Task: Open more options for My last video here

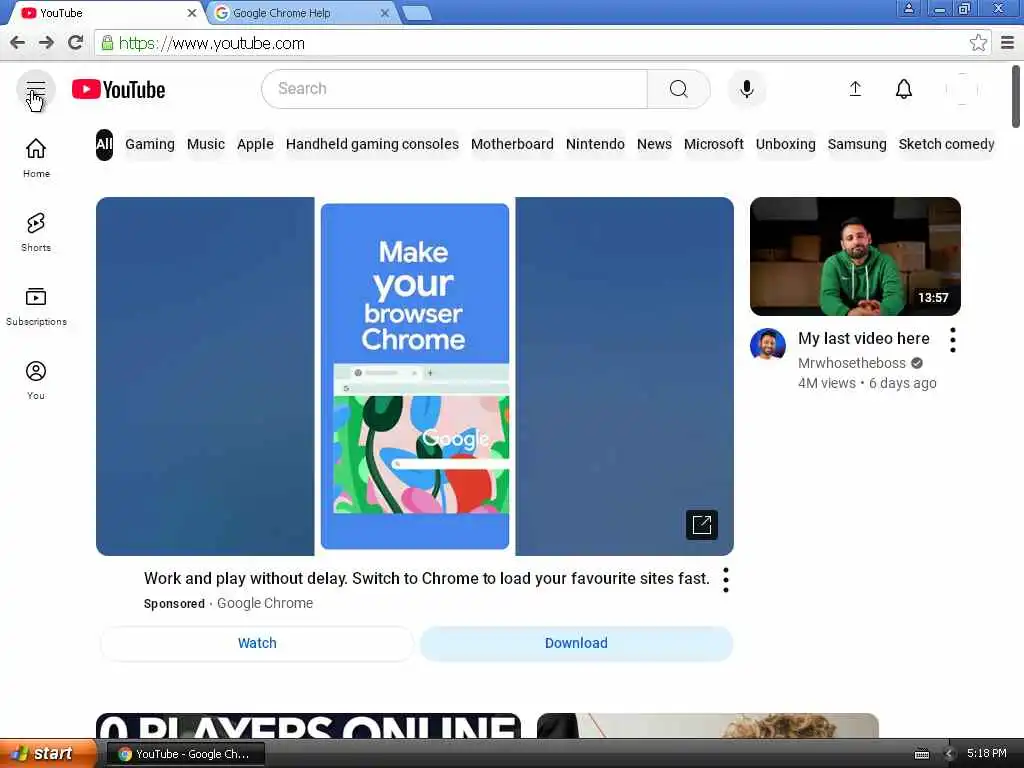Action: click(953, 340)
